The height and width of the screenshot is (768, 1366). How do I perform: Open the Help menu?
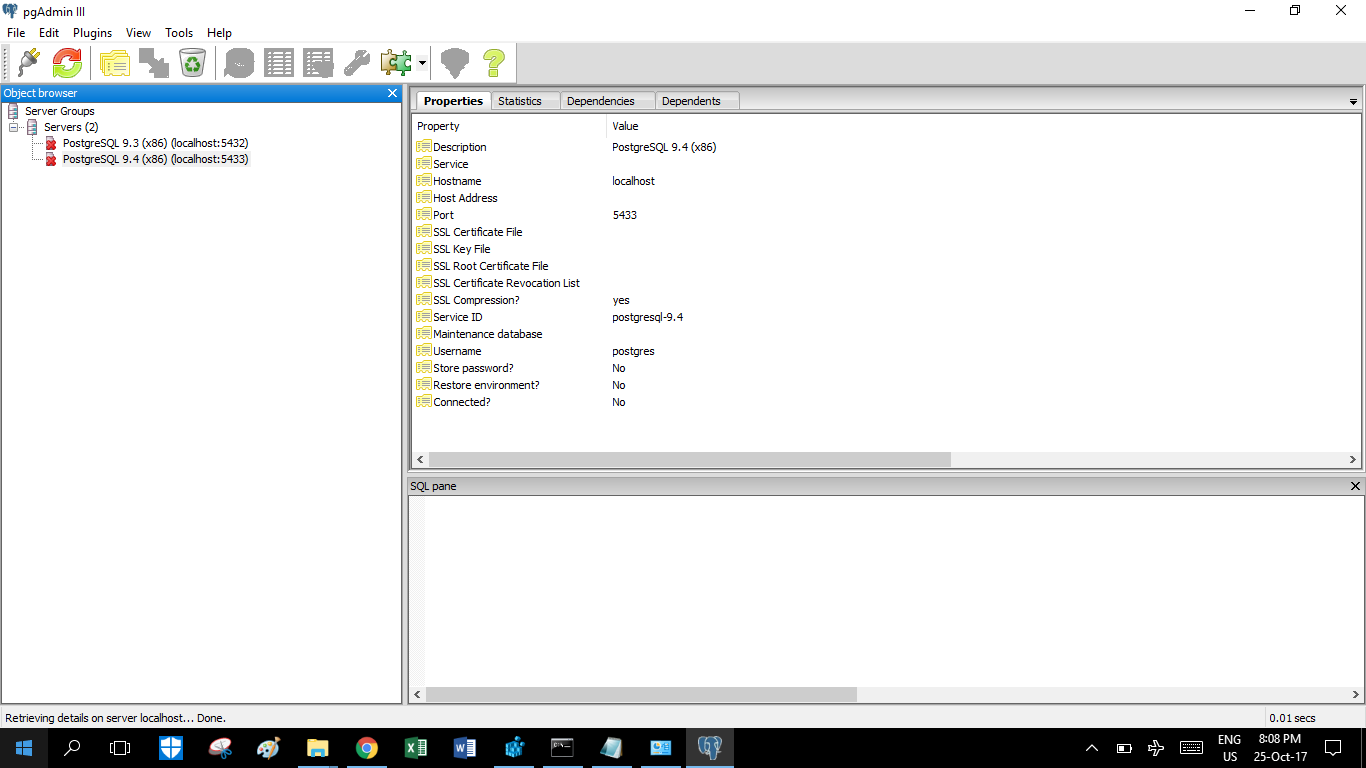point(219,33)
